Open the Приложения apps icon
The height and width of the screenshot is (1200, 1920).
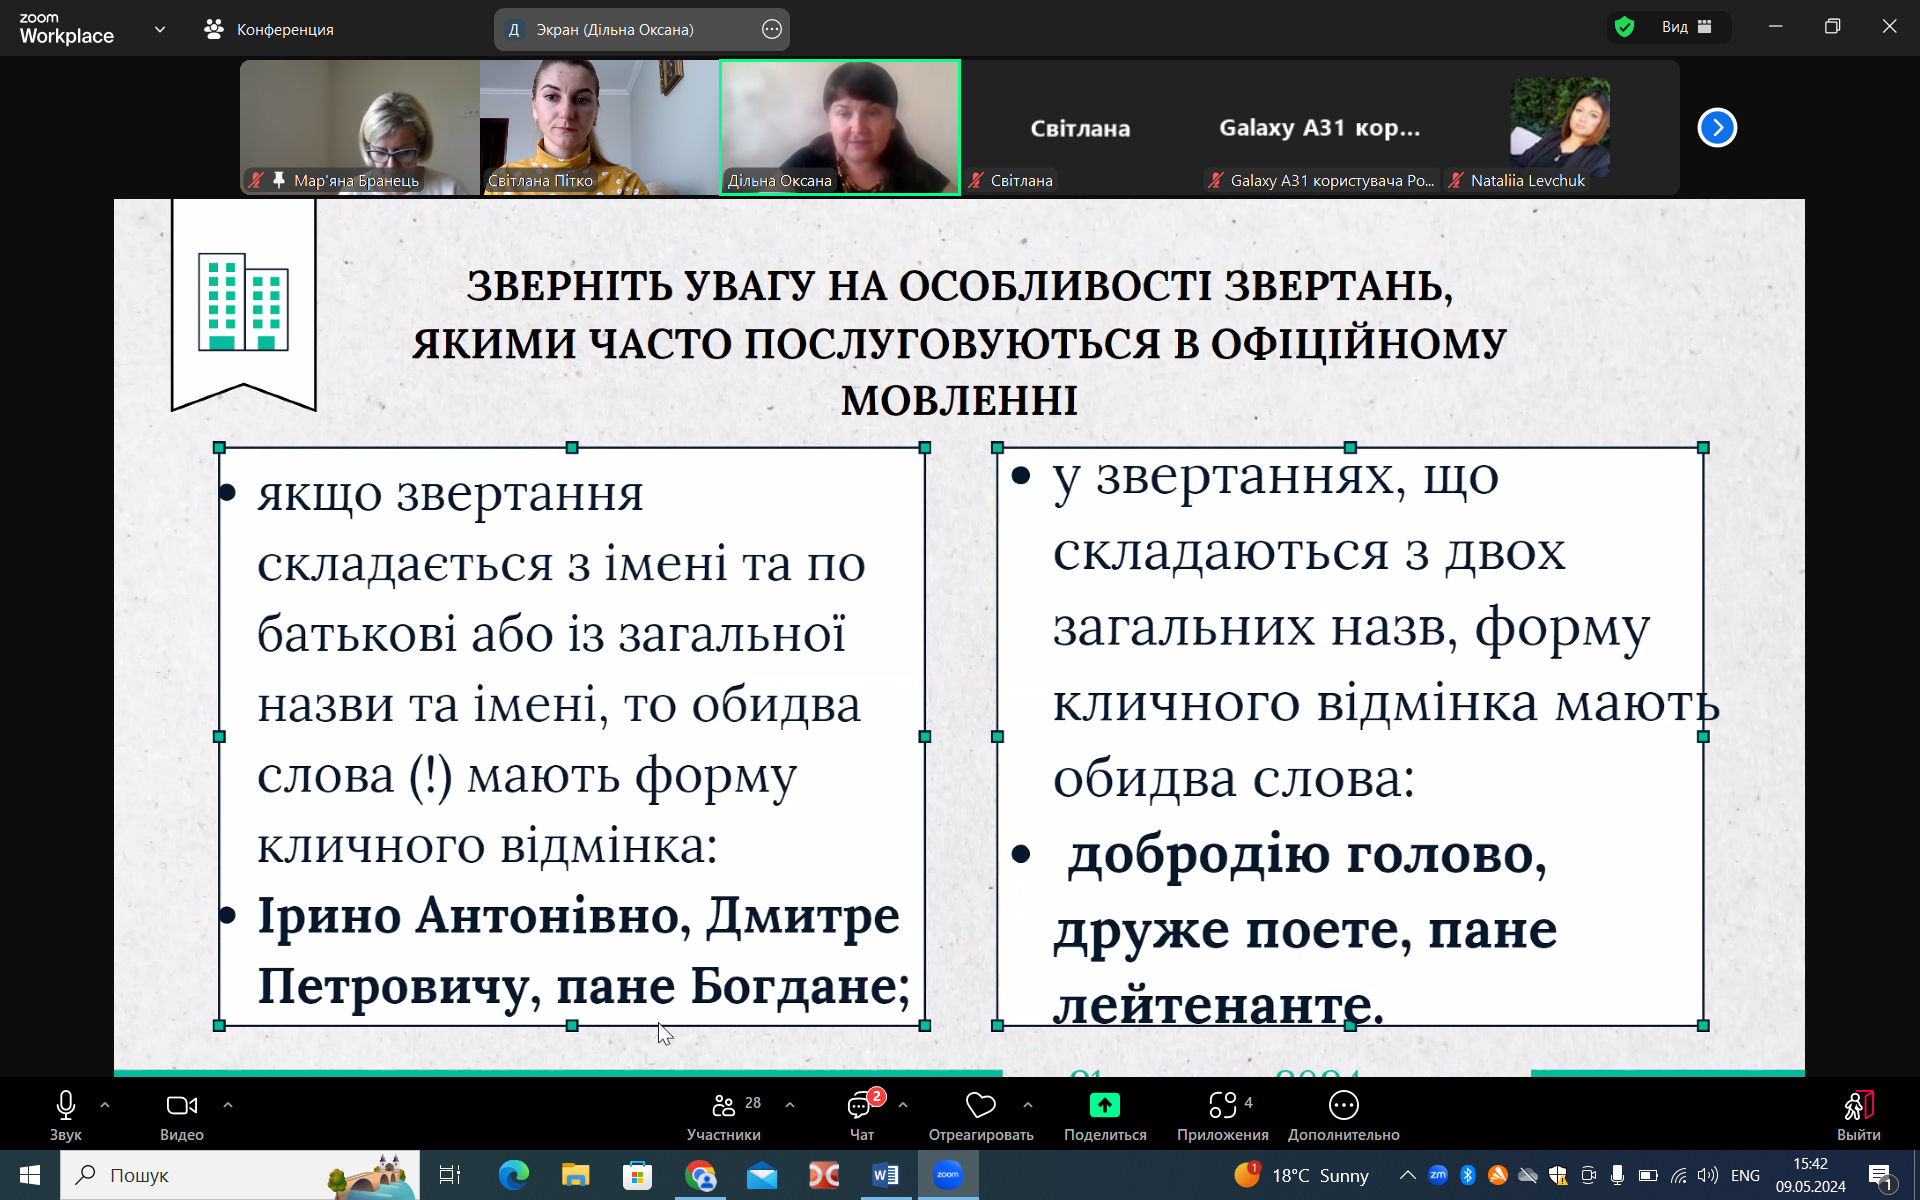click(x=1222, y=1105)
